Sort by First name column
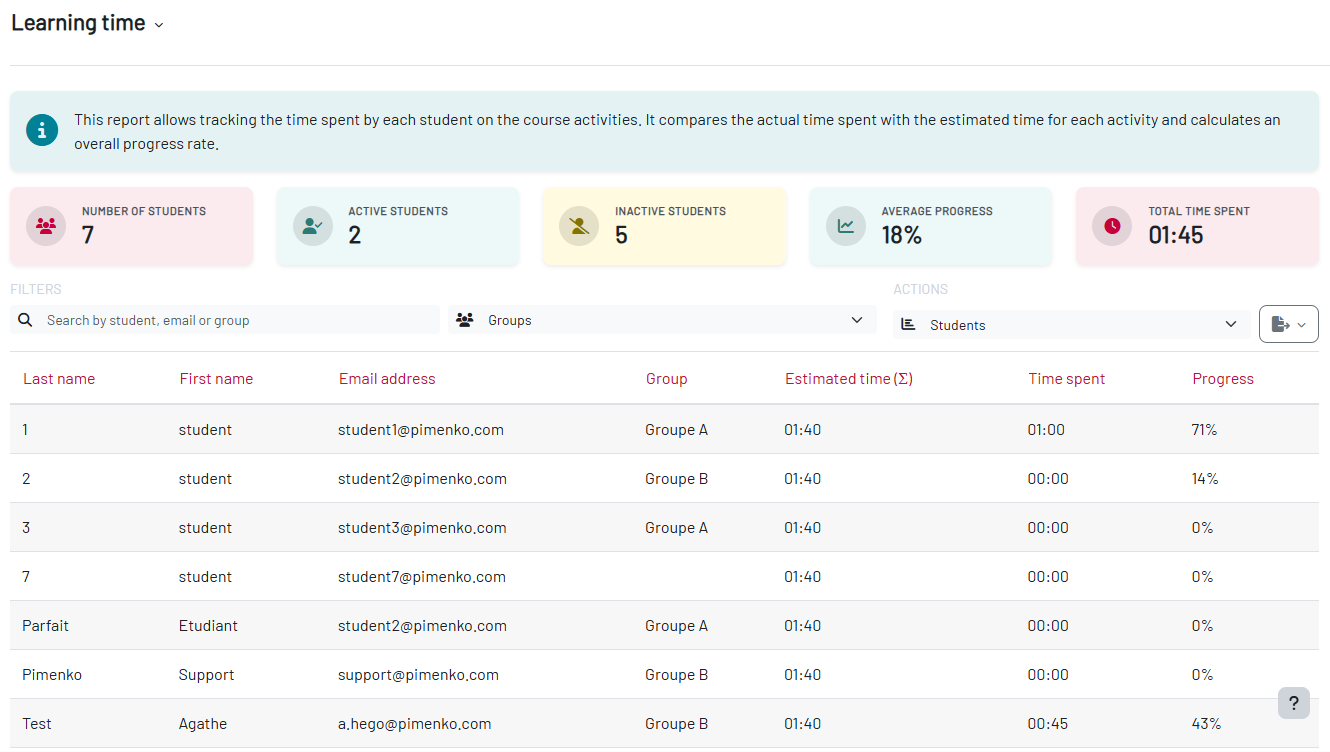Image resolution: width=1330 pixels, height=752 pixels. pos(216,379)
